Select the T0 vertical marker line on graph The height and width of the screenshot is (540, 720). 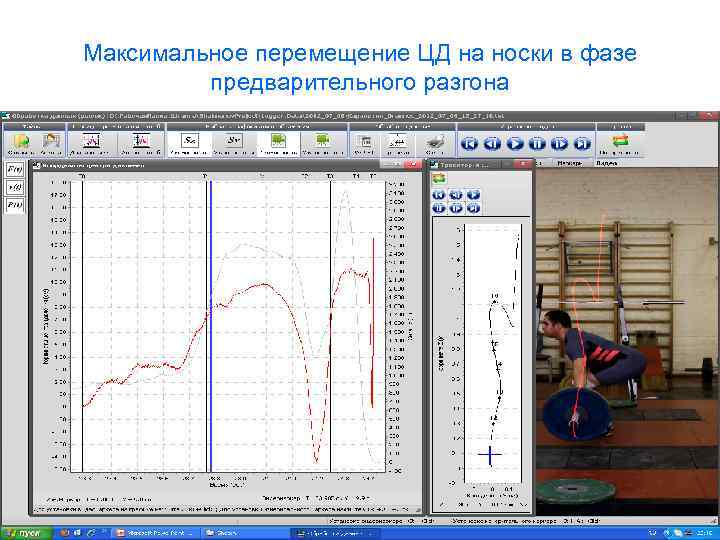(83, 326)
